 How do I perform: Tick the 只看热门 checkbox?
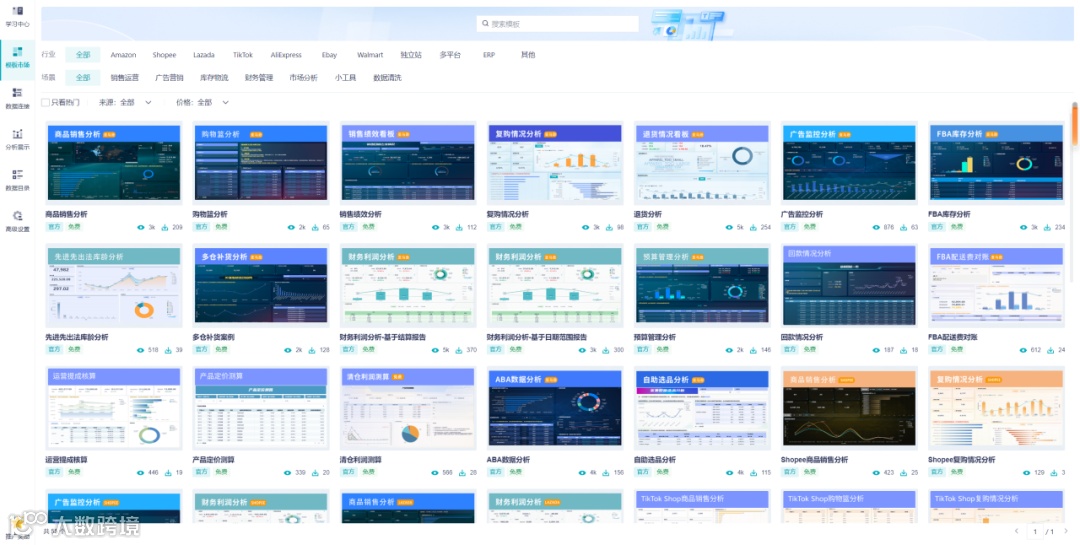tap(45, 102)
